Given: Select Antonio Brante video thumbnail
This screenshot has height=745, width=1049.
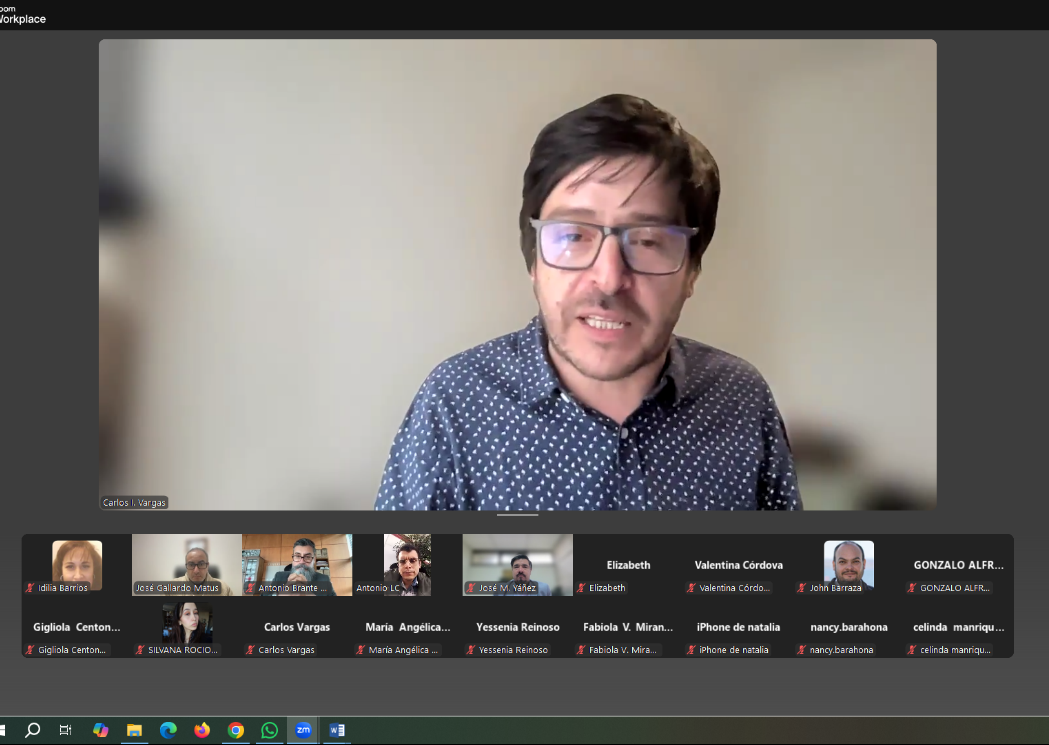Looking at the screenshot, I should pyautogui.click(x=297, y=564).
